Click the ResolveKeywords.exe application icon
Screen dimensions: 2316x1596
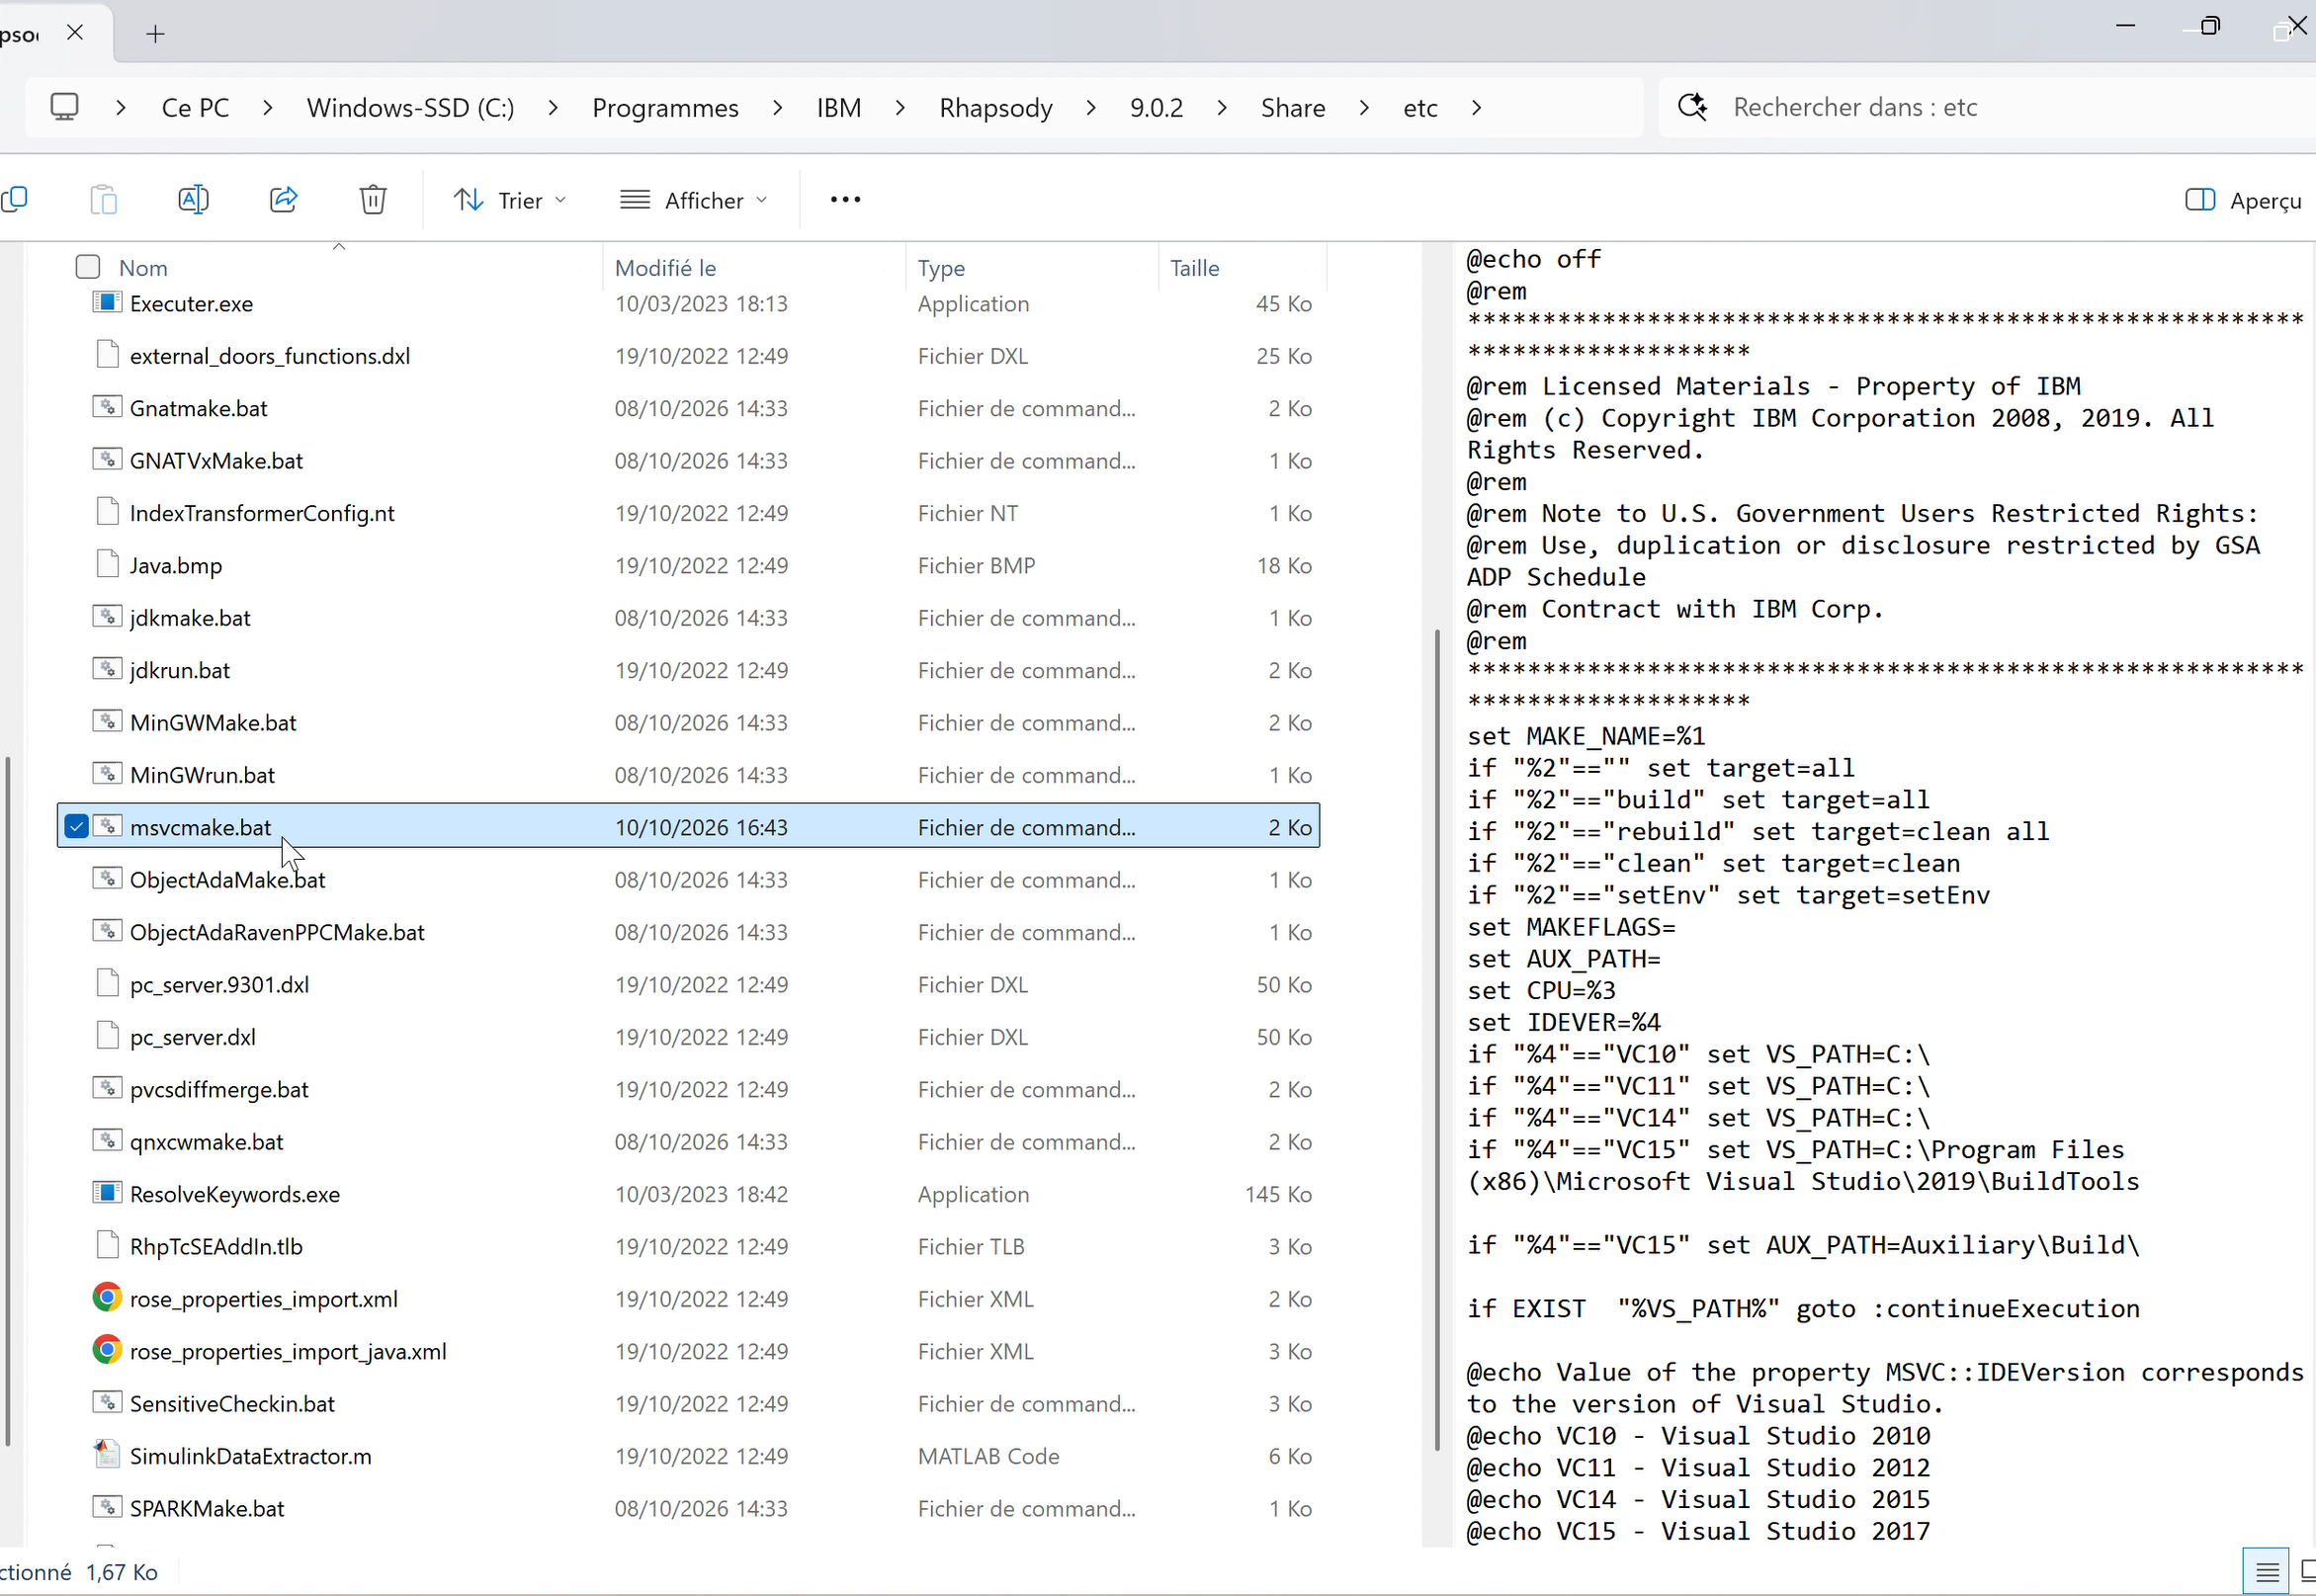pos(107,1193)
